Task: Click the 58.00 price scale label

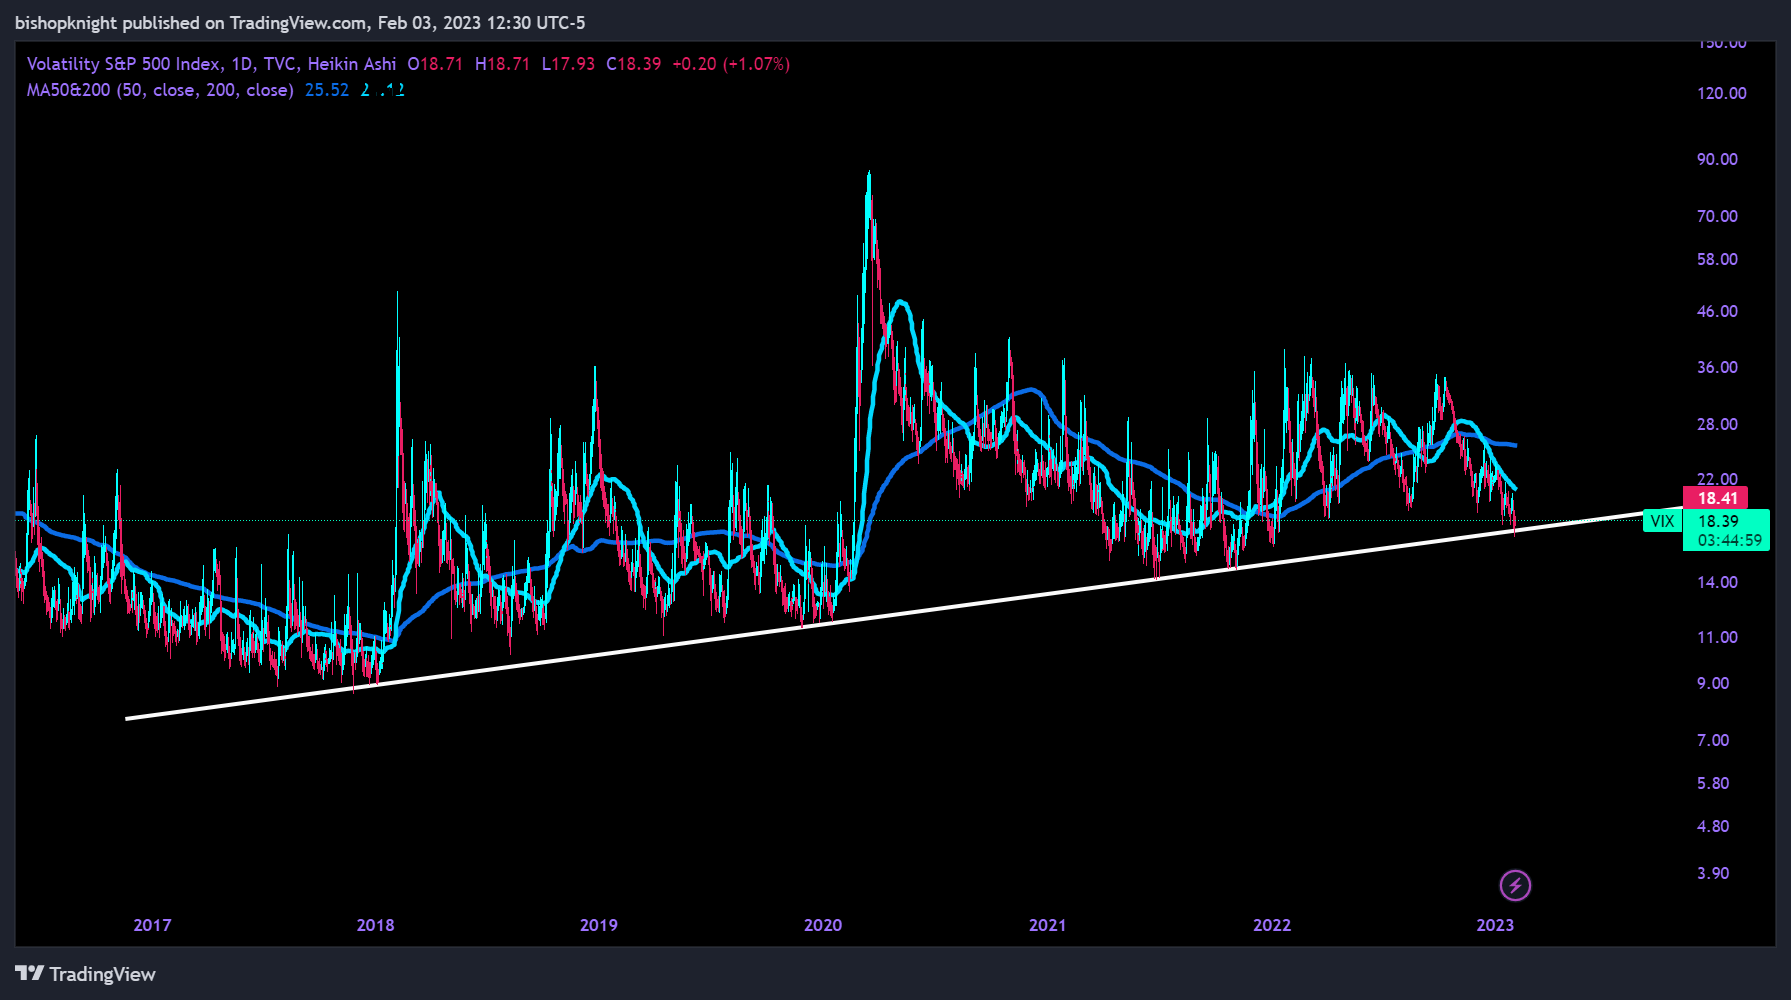Action: click(x=1717, y=259)
